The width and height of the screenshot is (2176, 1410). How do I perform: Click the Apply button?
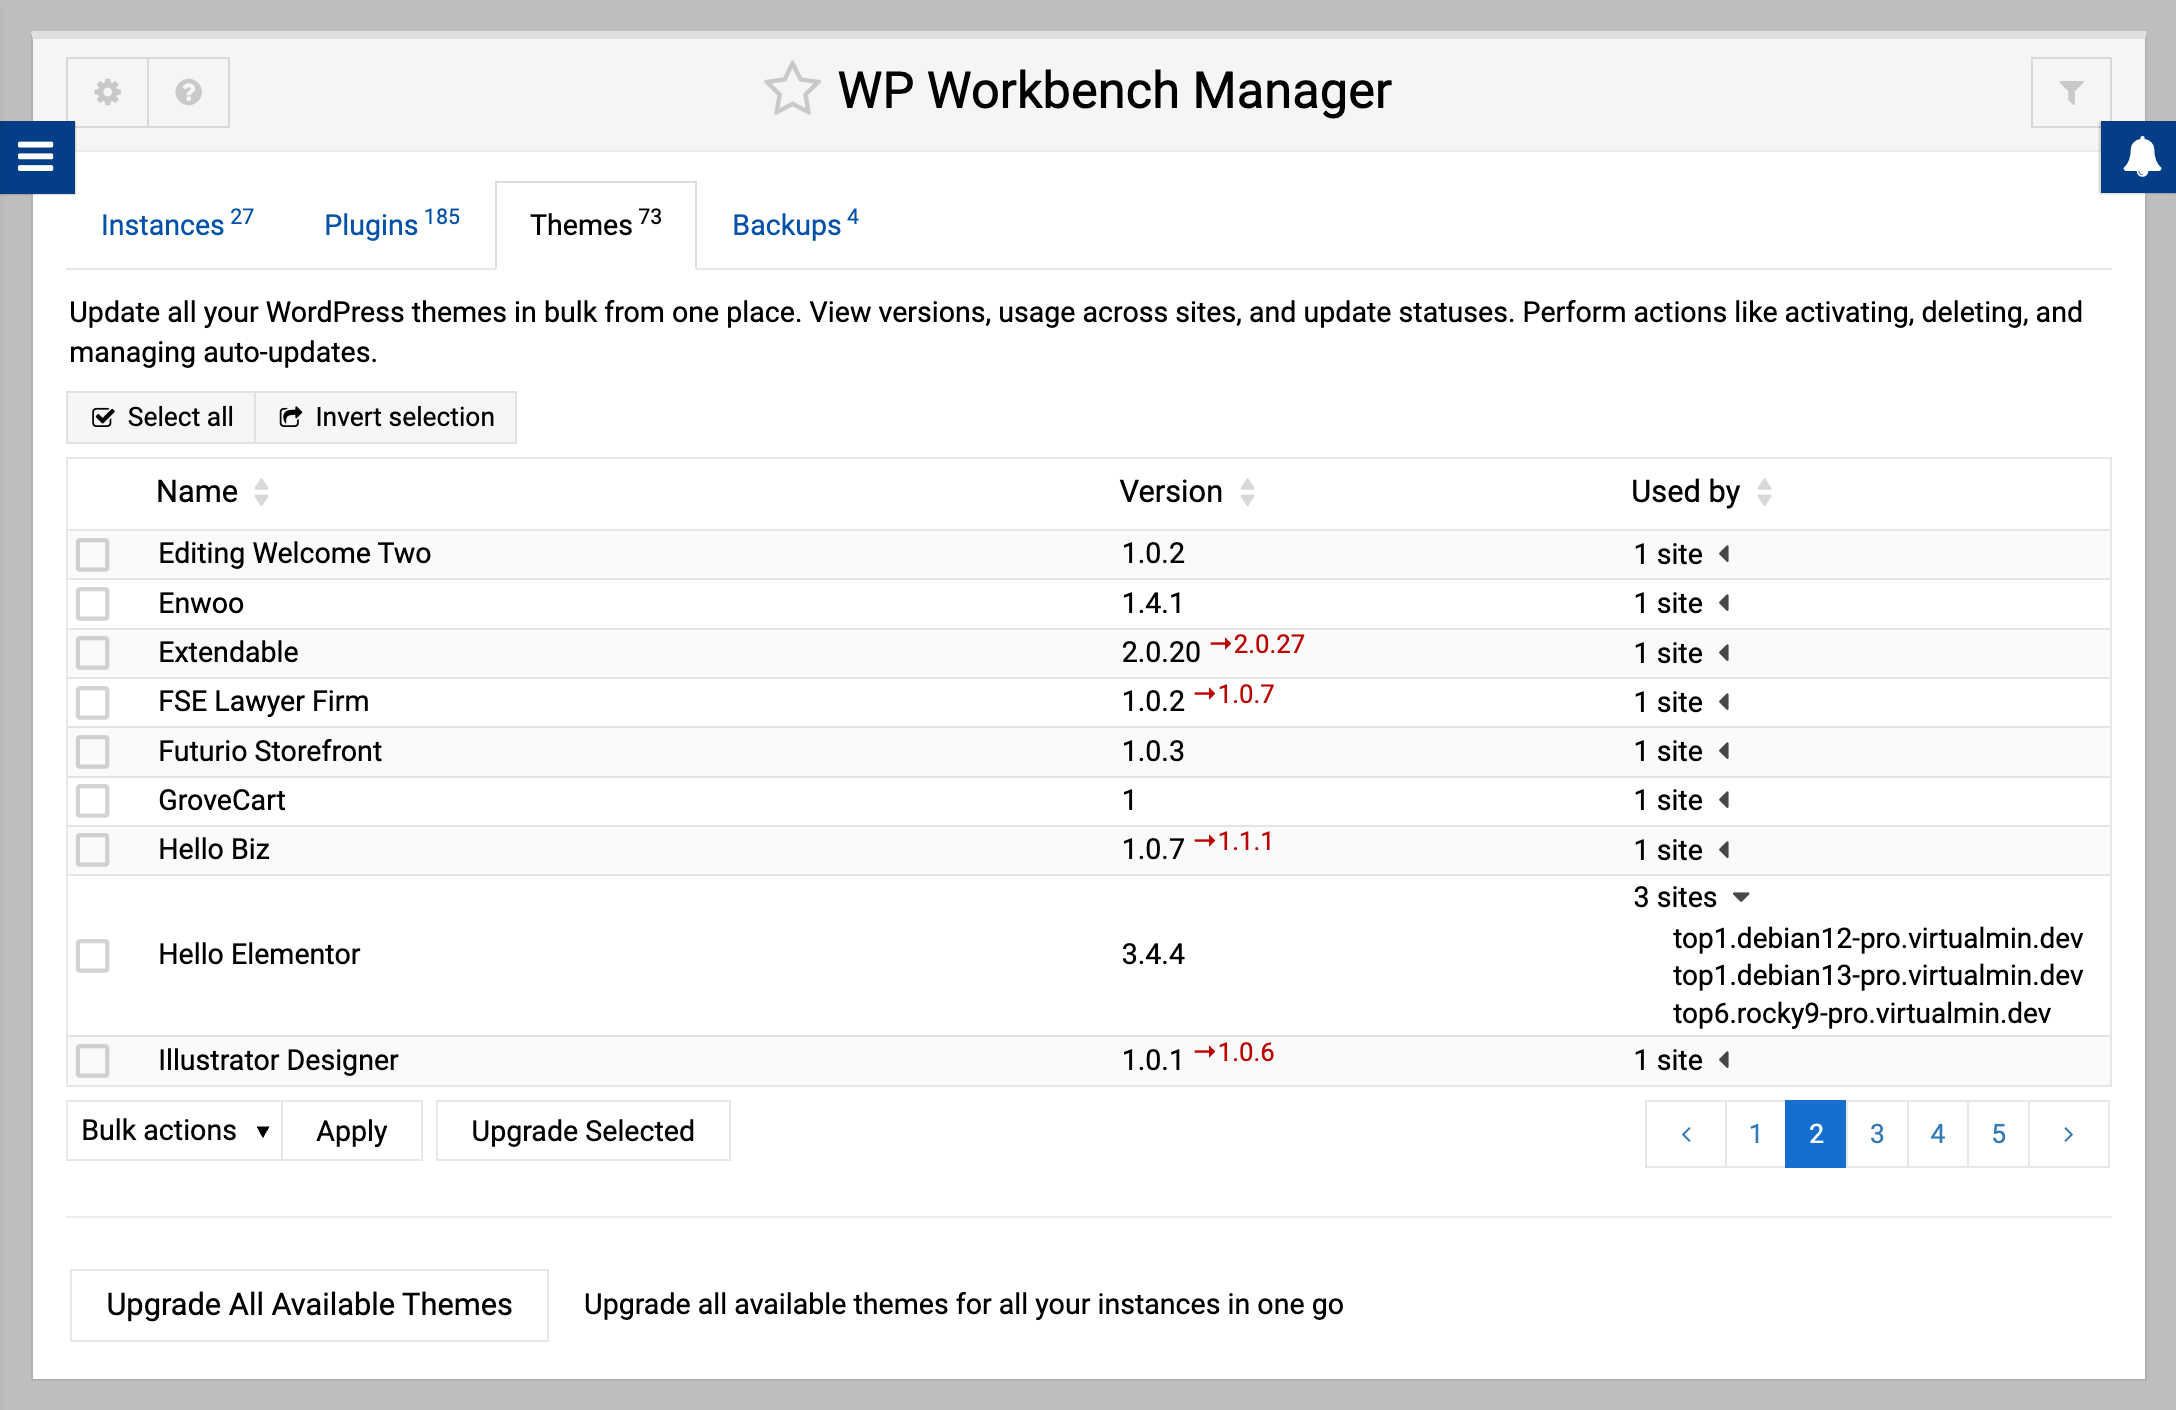pos(352,1131)
